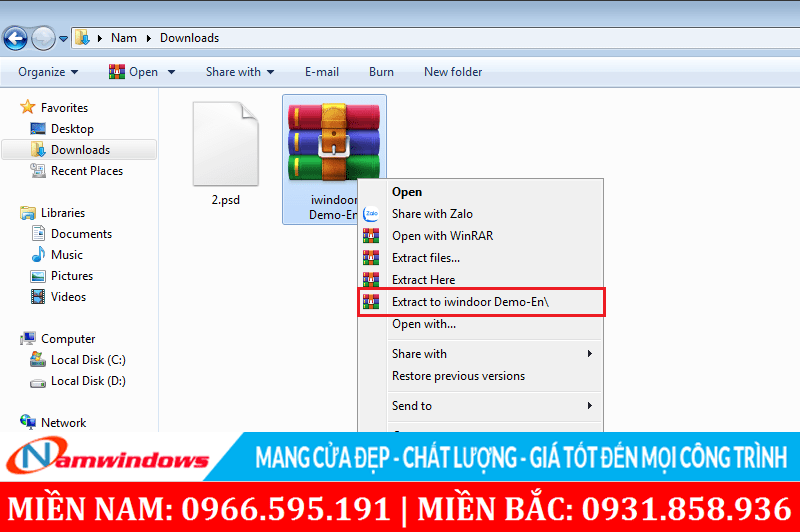The width and height of the screenshot is (800, 532).
Task: Click the Forward navigation arrow button
Action: coord(43,38)
